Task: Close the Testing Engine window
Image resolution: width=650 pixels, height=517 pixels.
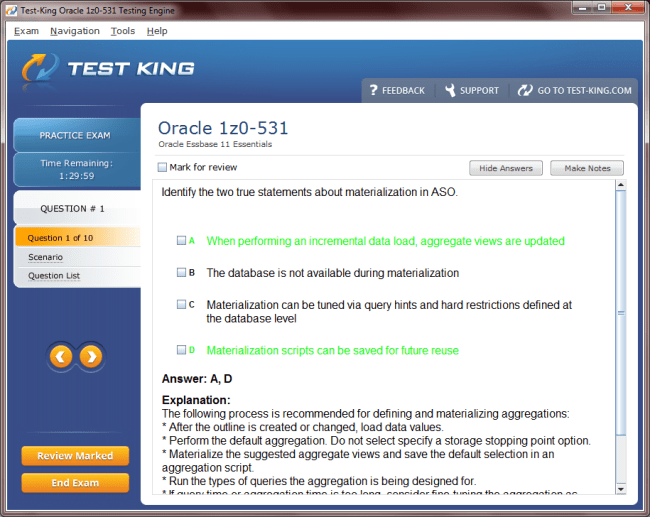Action: pos(628,7)
